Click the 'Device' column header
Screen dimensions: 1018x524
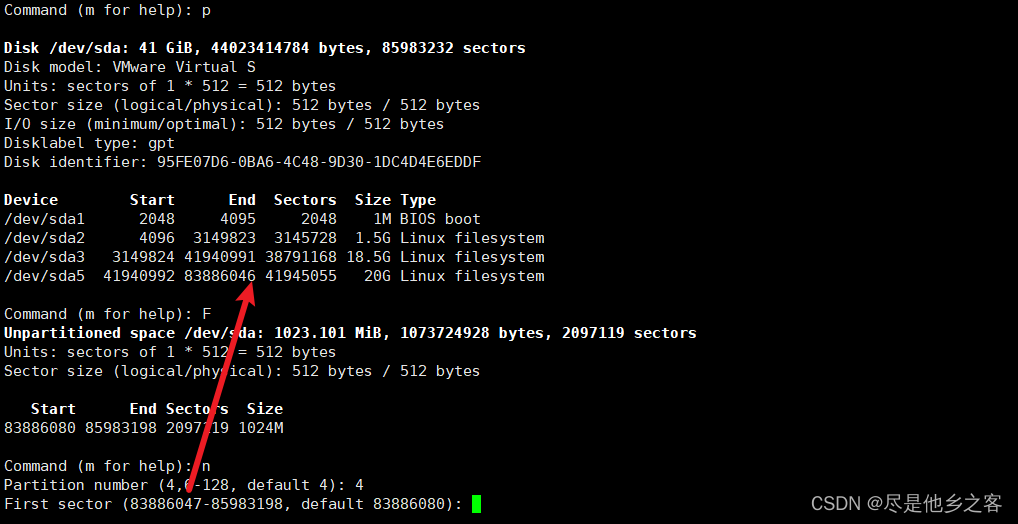31,200
